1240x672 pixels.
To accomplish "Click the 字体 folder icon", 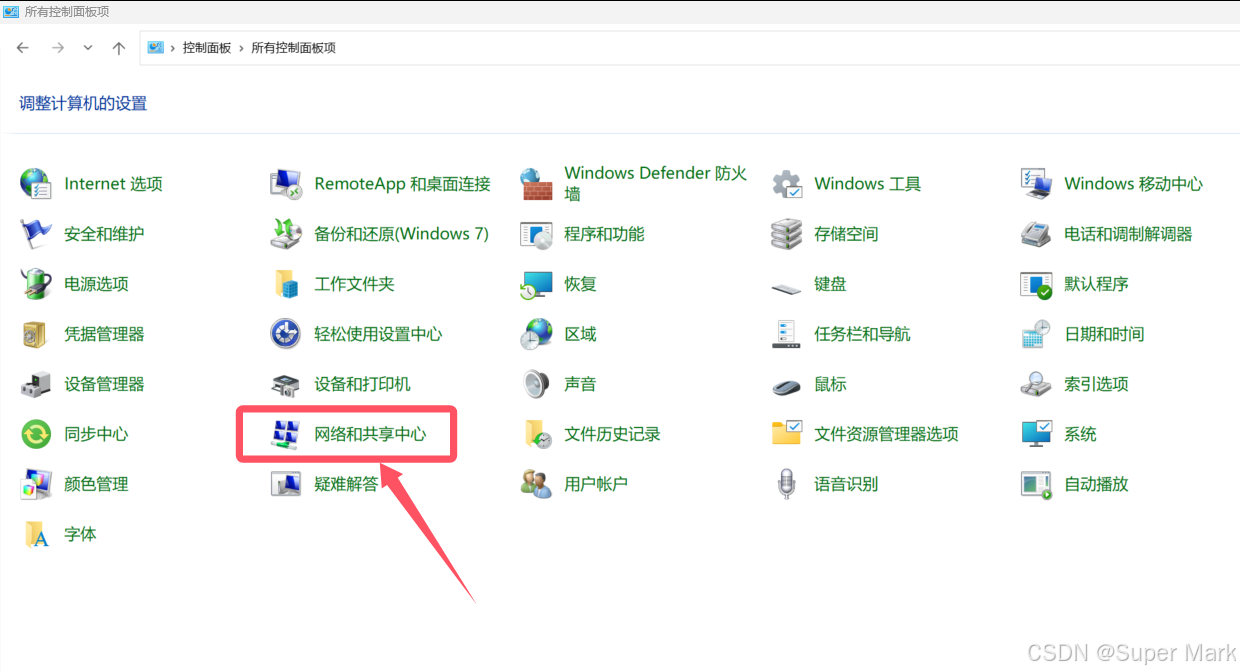I will 36,534.
